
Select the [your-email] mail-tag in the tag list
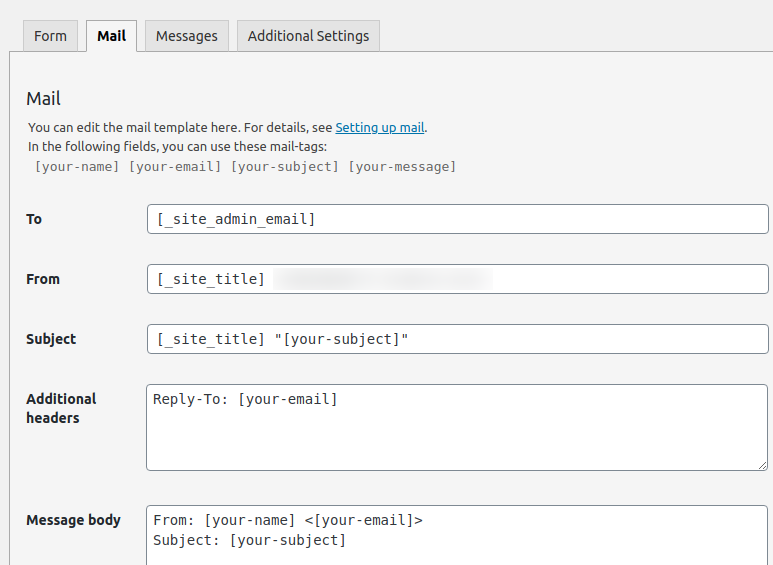pyautogui.click(x=175, y=166)
